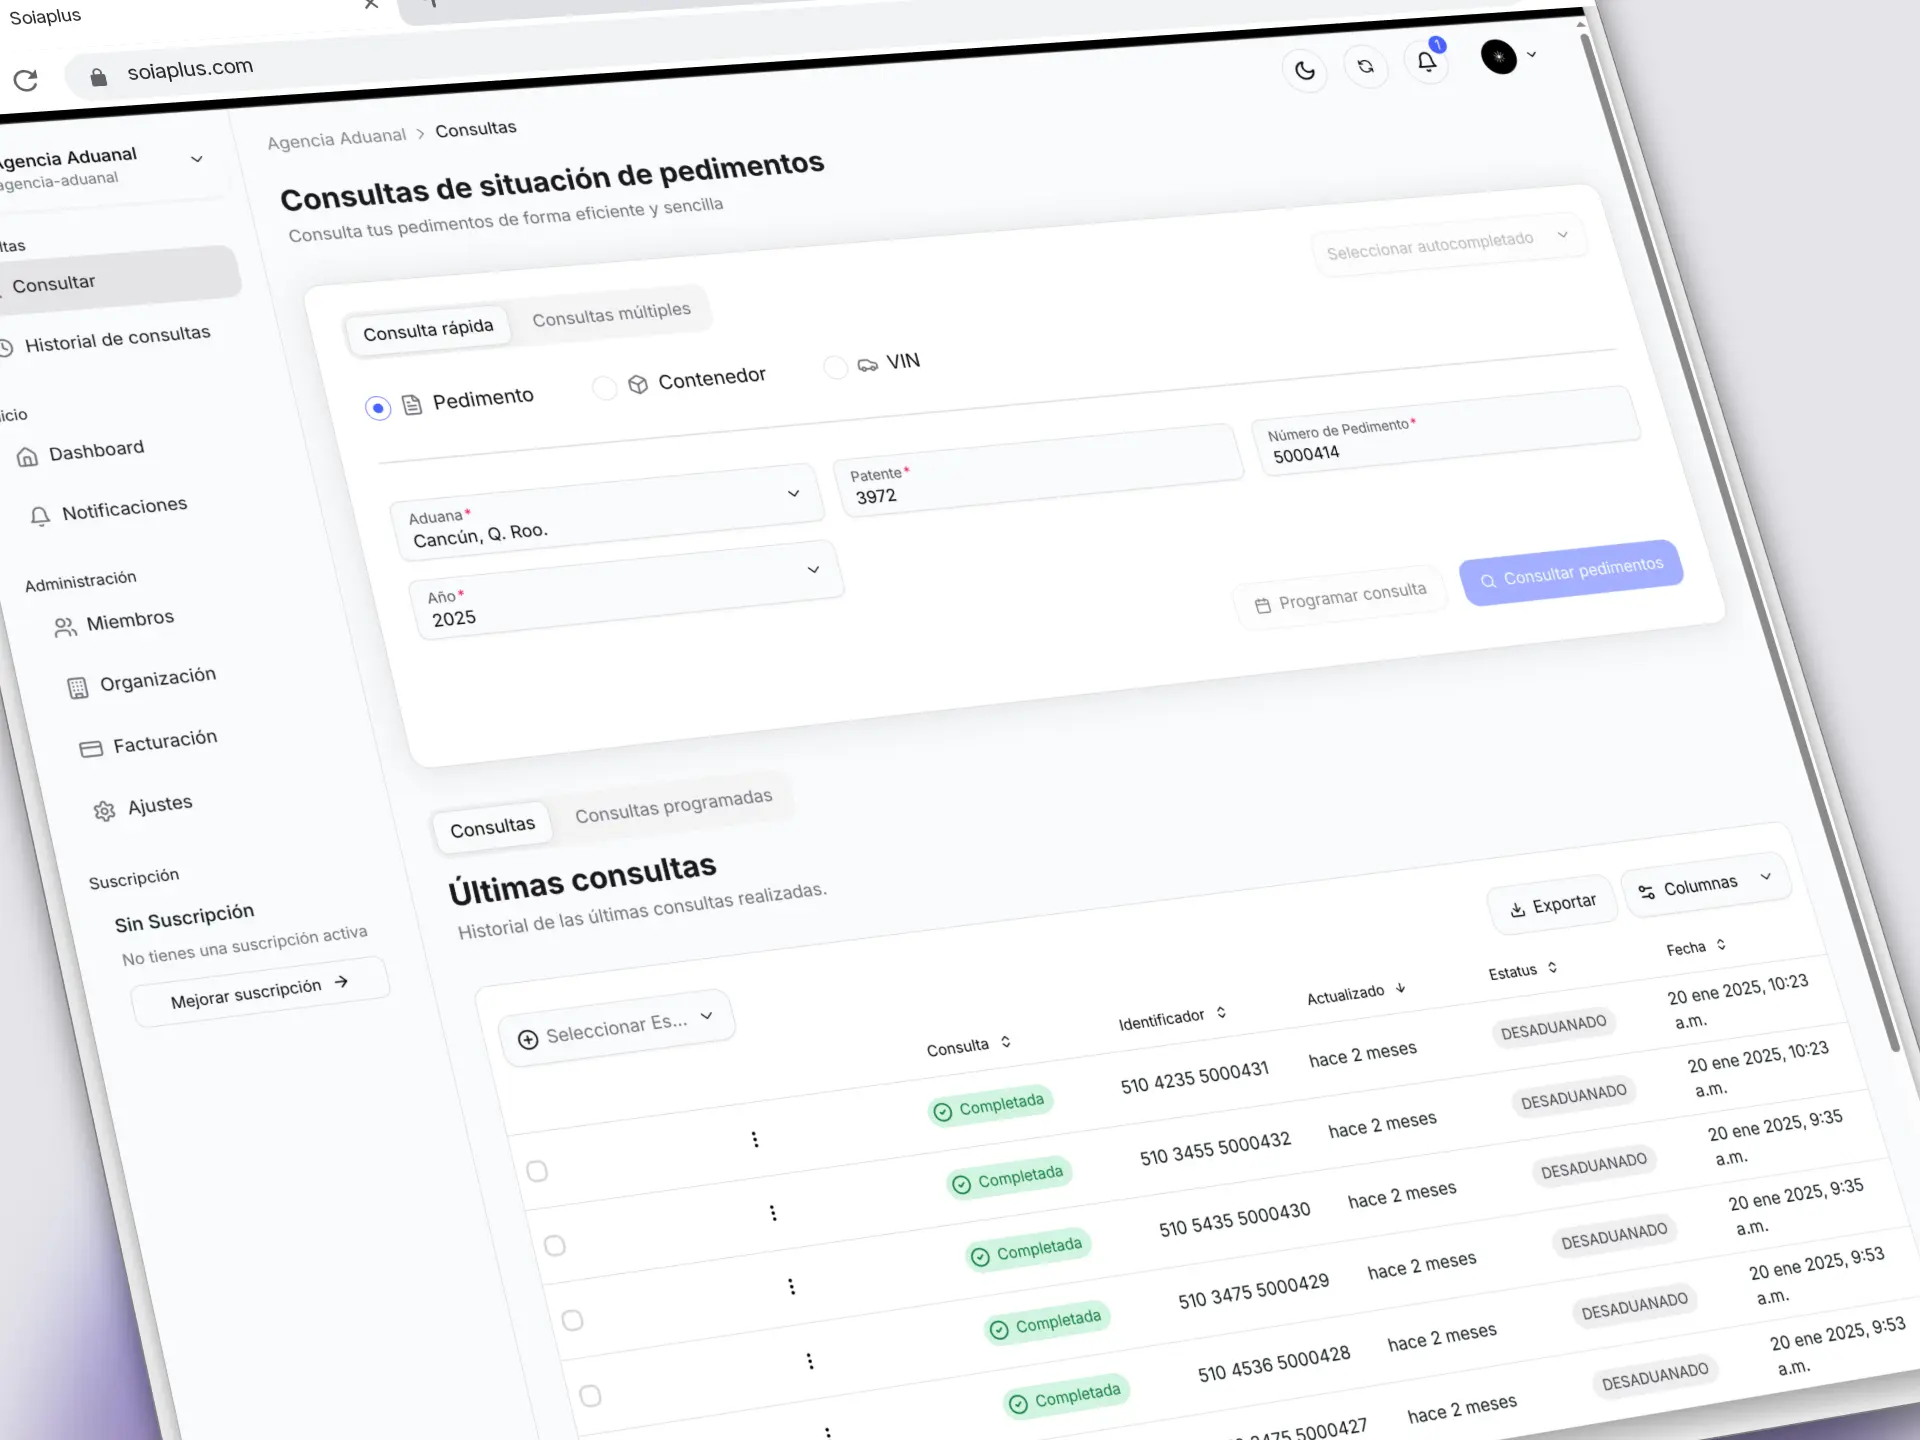Viewport: 1920px width, 1440px height.
Task: Focus the Patente input field
Action: pos(1038,470)
